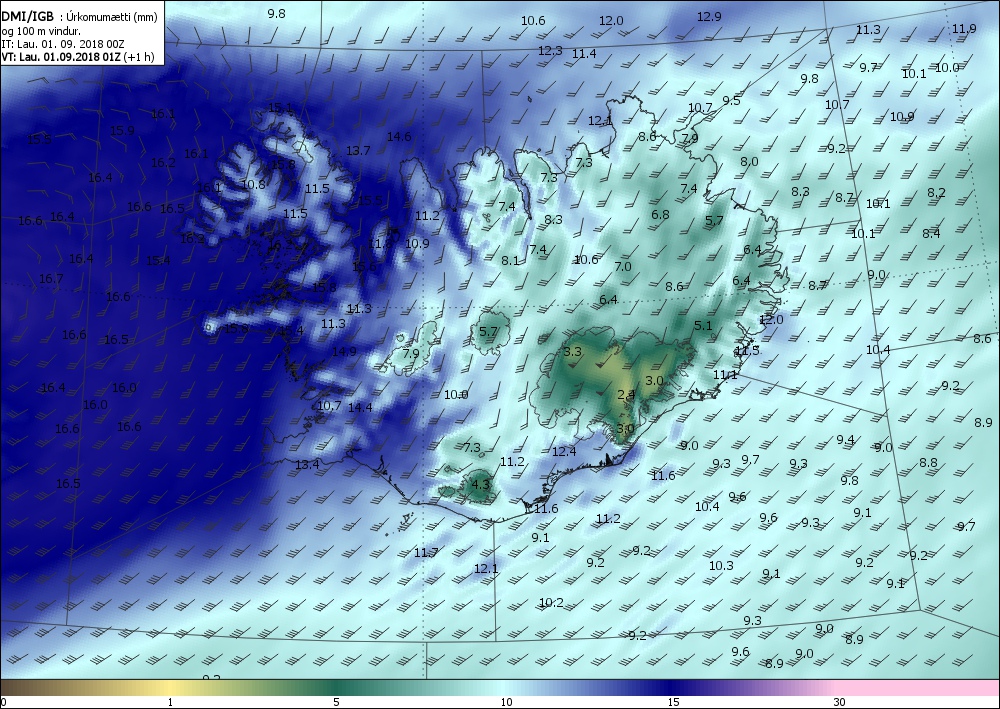Image resolution: width=1000 pixels, height=709 pixels.
Task: Click the 12.9 value at the map top
Action: [x=709, y=17]
